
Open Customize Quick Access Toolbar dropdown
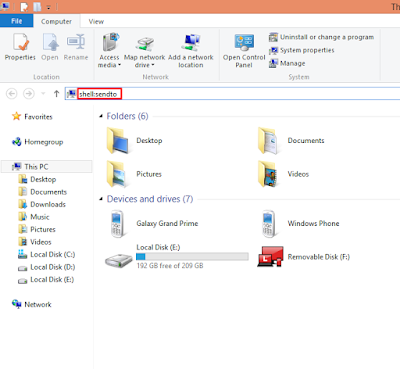tap(49, 7)
